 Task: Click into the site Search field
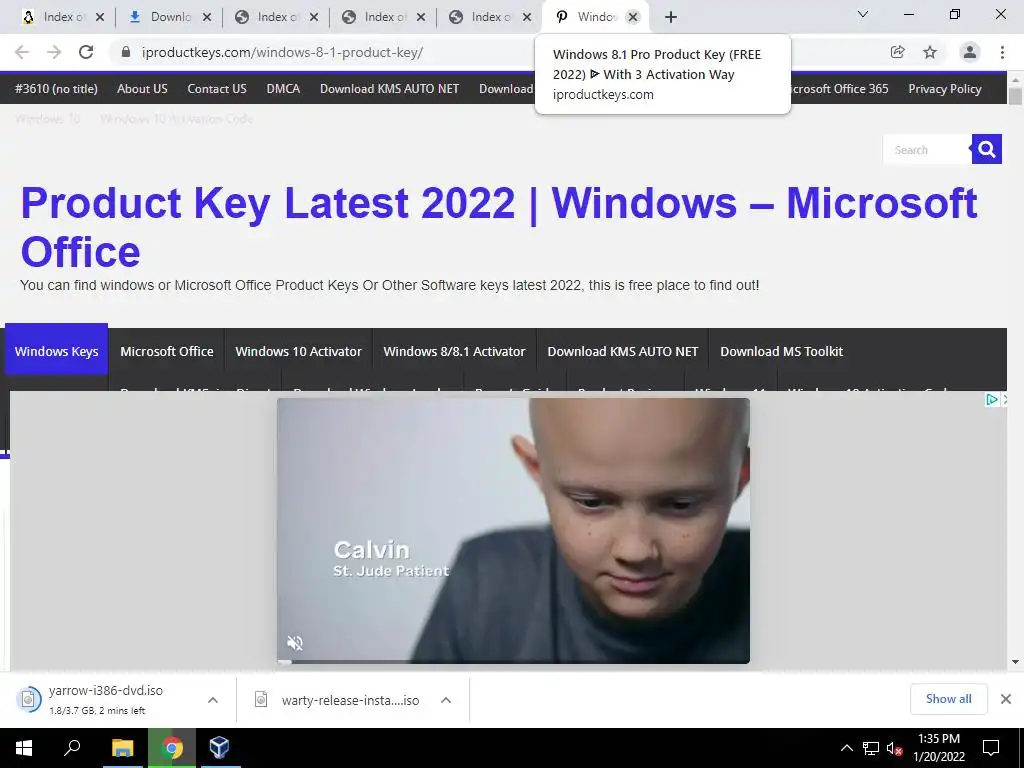tap(927, 150)
